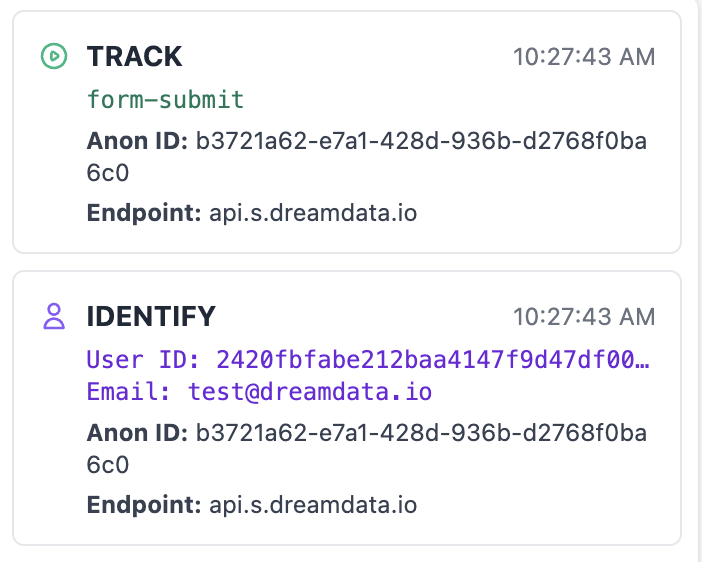Click the "Endpoint:" label in TRACK card
702x562 pixels.
click(x=144, y=213)
